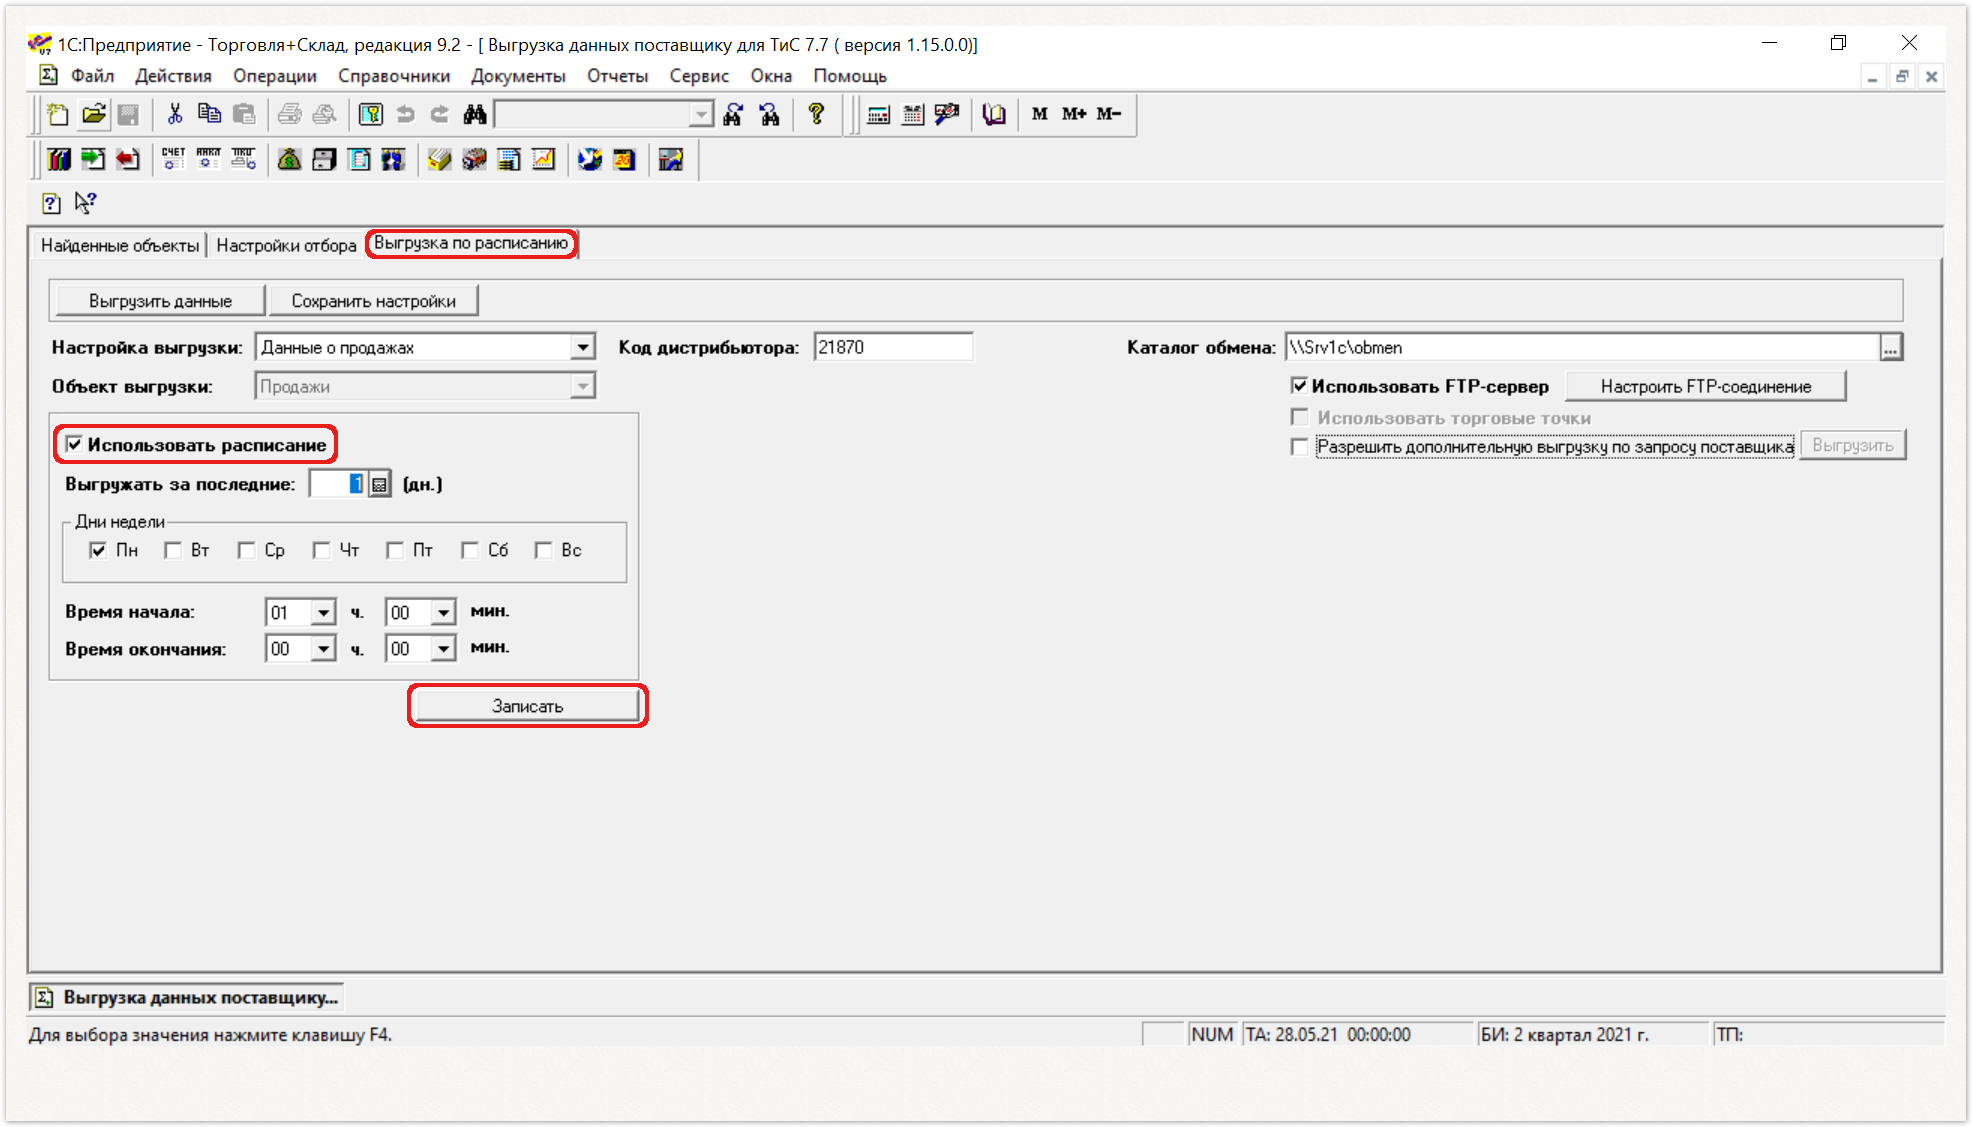Switch to 'Найденные объекты' tab

120,245
